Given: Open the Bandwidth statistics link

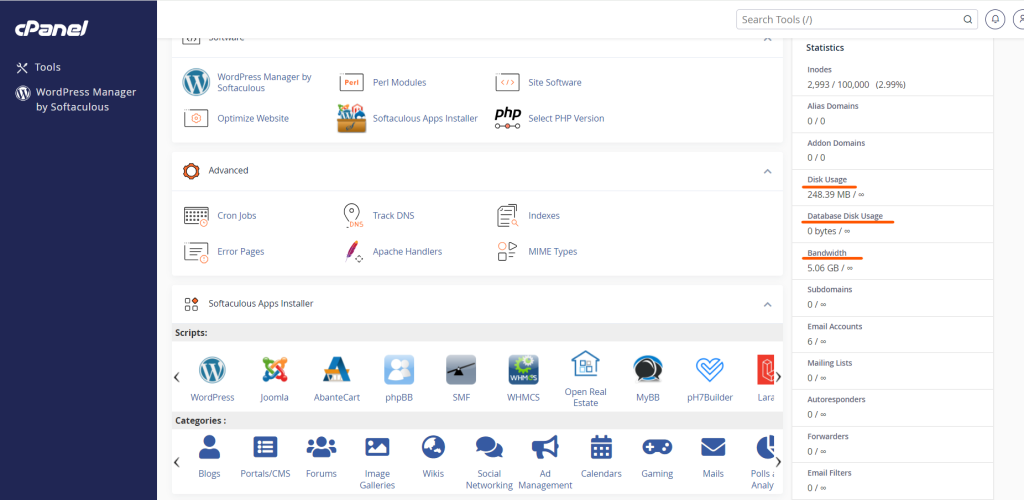Looking at the screenshot, I should pyautogui.click(x=827, y=253).
